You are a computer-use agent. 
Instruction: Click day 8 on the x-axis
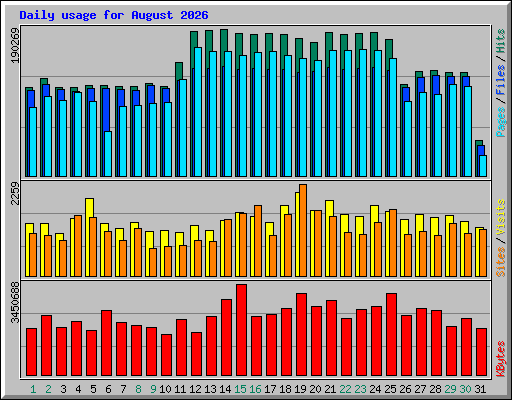(x=138, y=389)
